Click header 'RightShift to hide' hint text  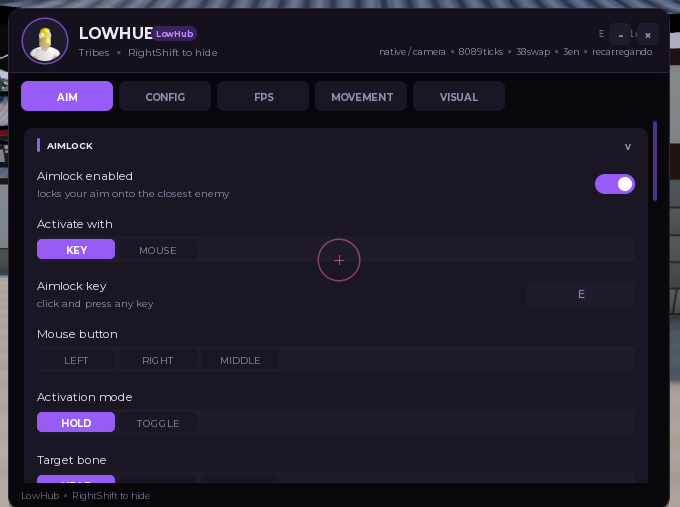[x=173, y=52]
